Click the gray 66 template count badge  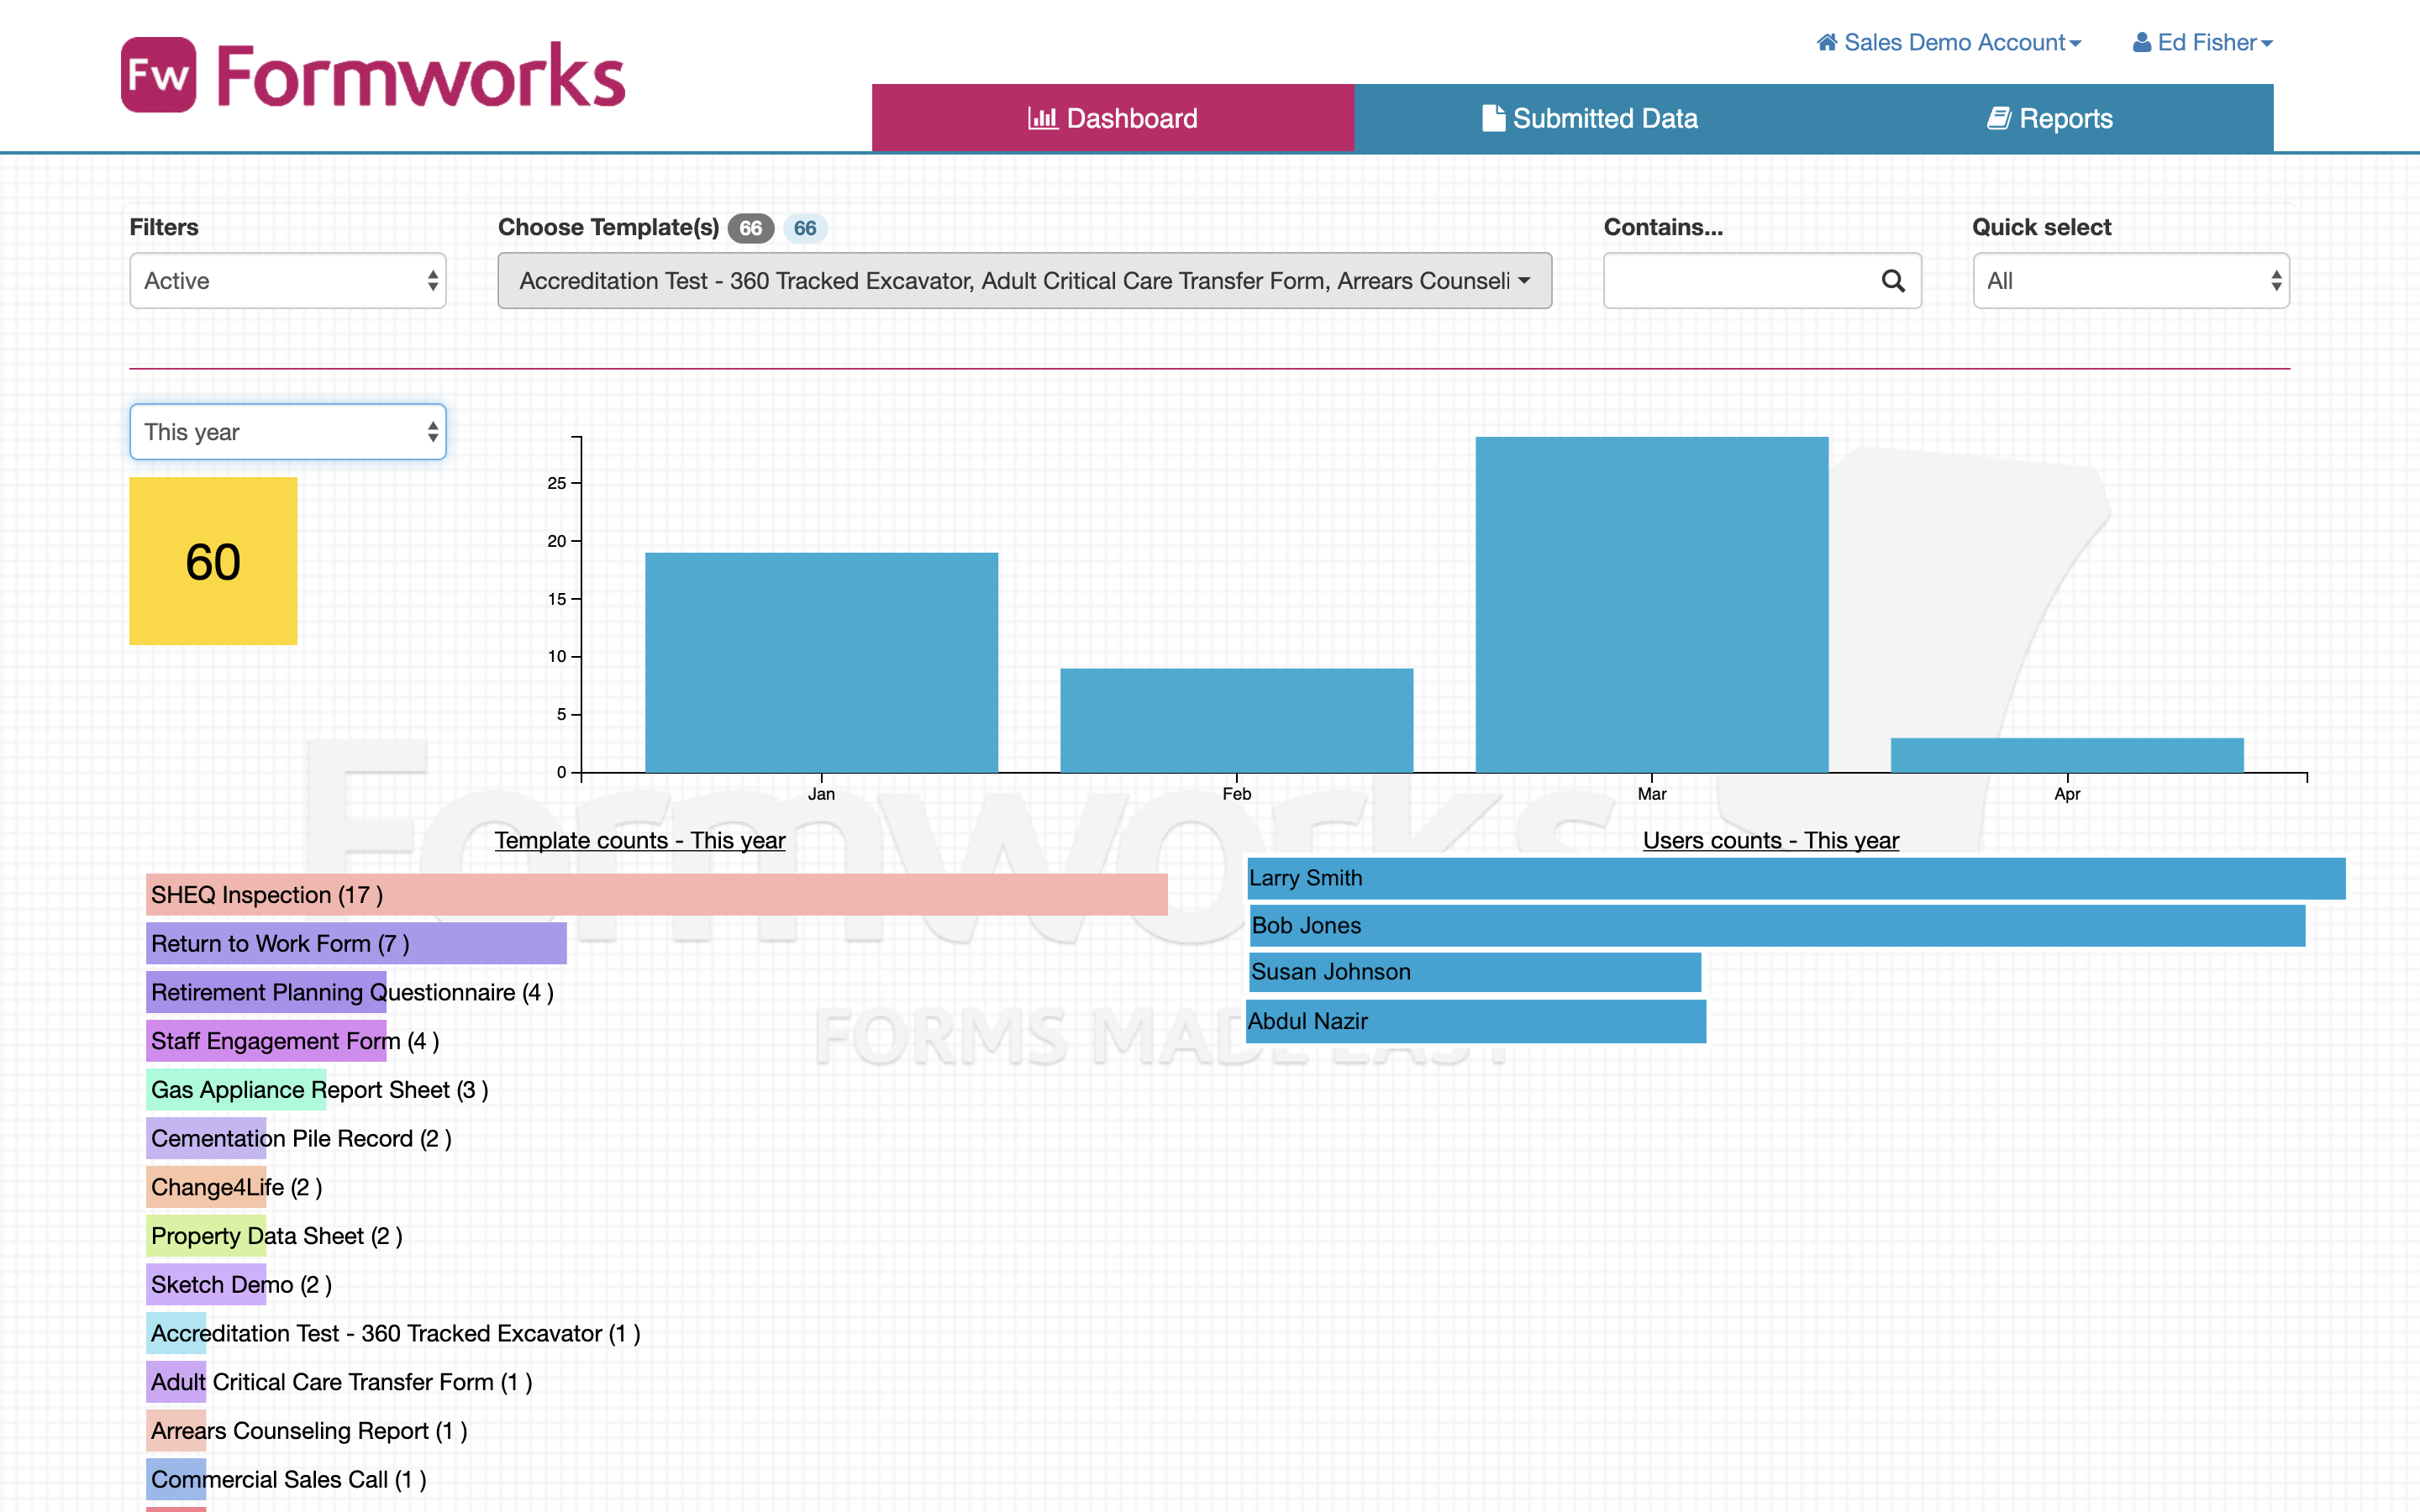[750, 228]
